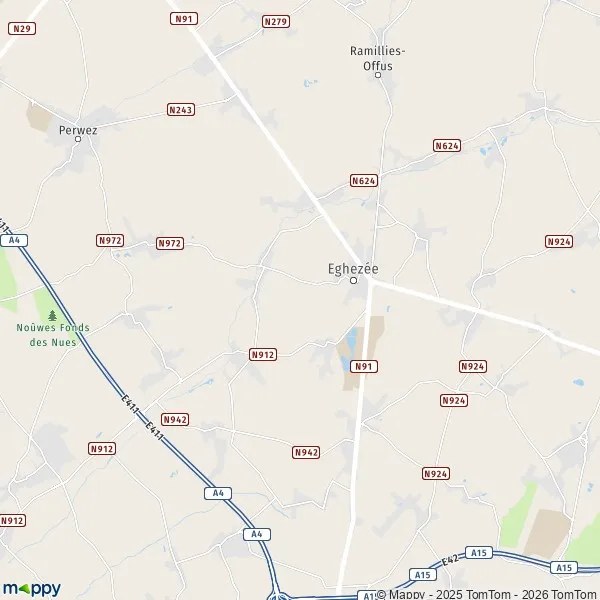Screen dimensions: 600x600
Task: Click the N924 shield on the east edge
Action: click(x=559, y=241)
